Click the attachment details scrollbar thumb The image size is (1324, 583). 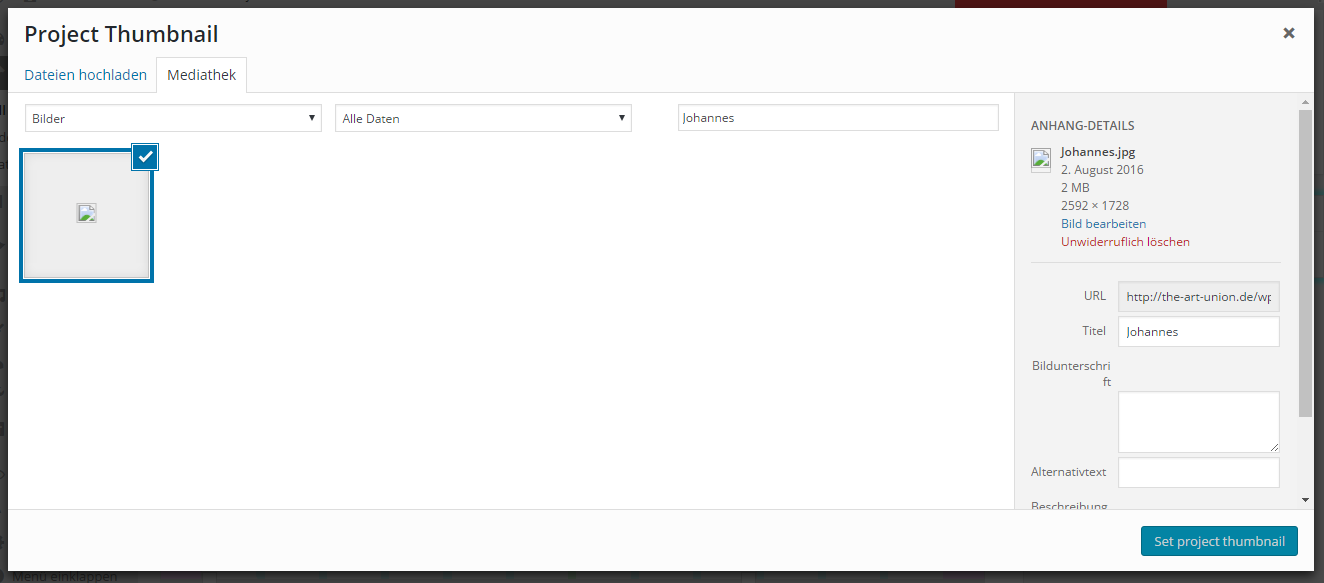pyautogui.click(x=1305, y=260)
